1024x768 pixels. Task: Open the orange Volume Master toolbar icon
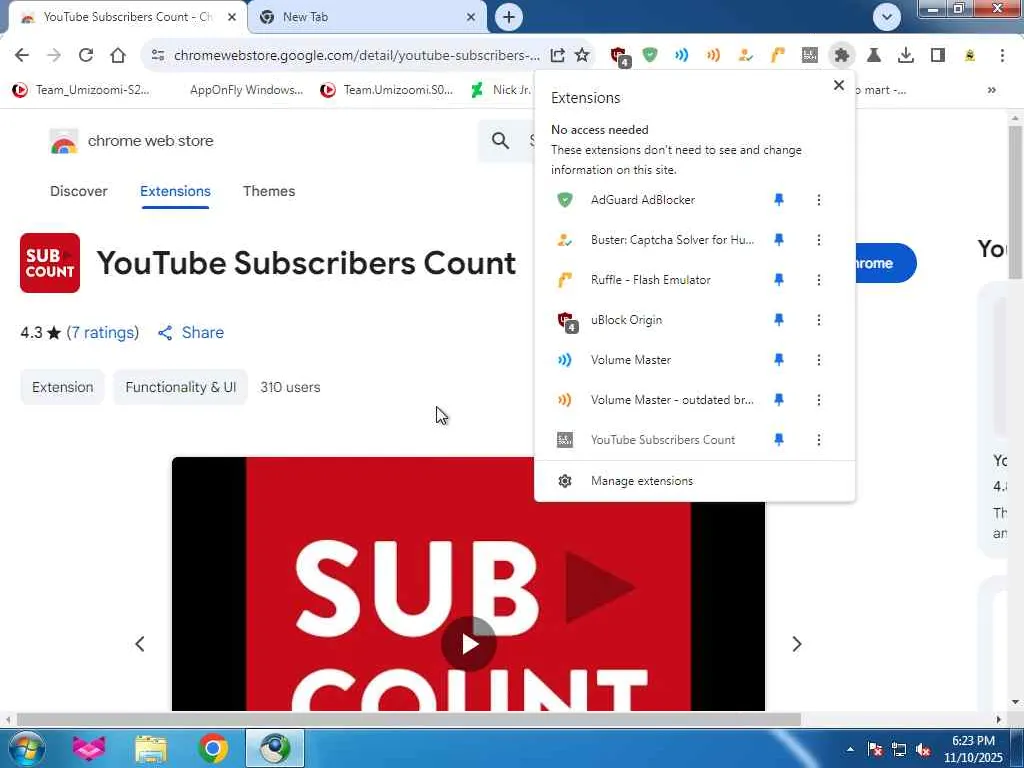pos(713,55)
